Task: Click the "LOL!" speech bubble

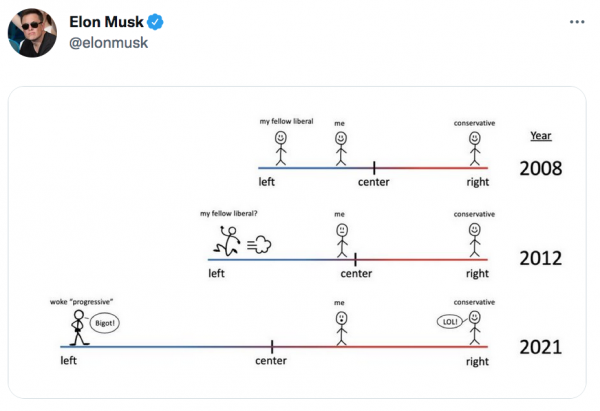Action: (x=450, y=322)
